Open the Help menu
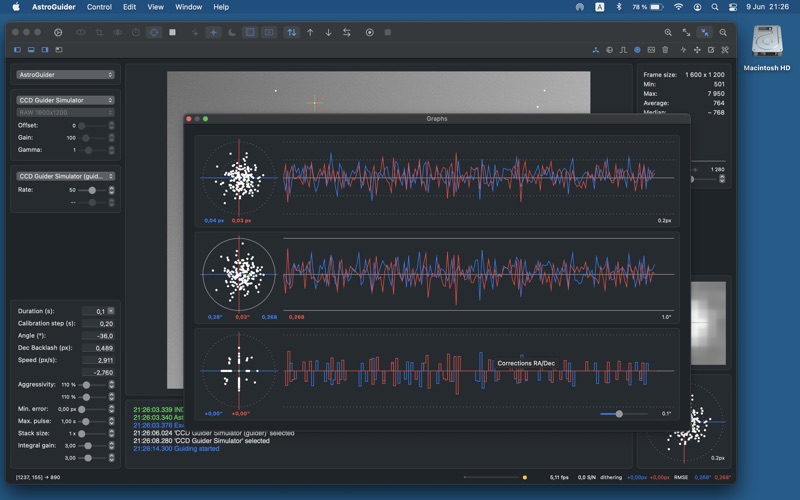Image resolution: width=800 pixels, height=500 pixels. tap(221, 7)
